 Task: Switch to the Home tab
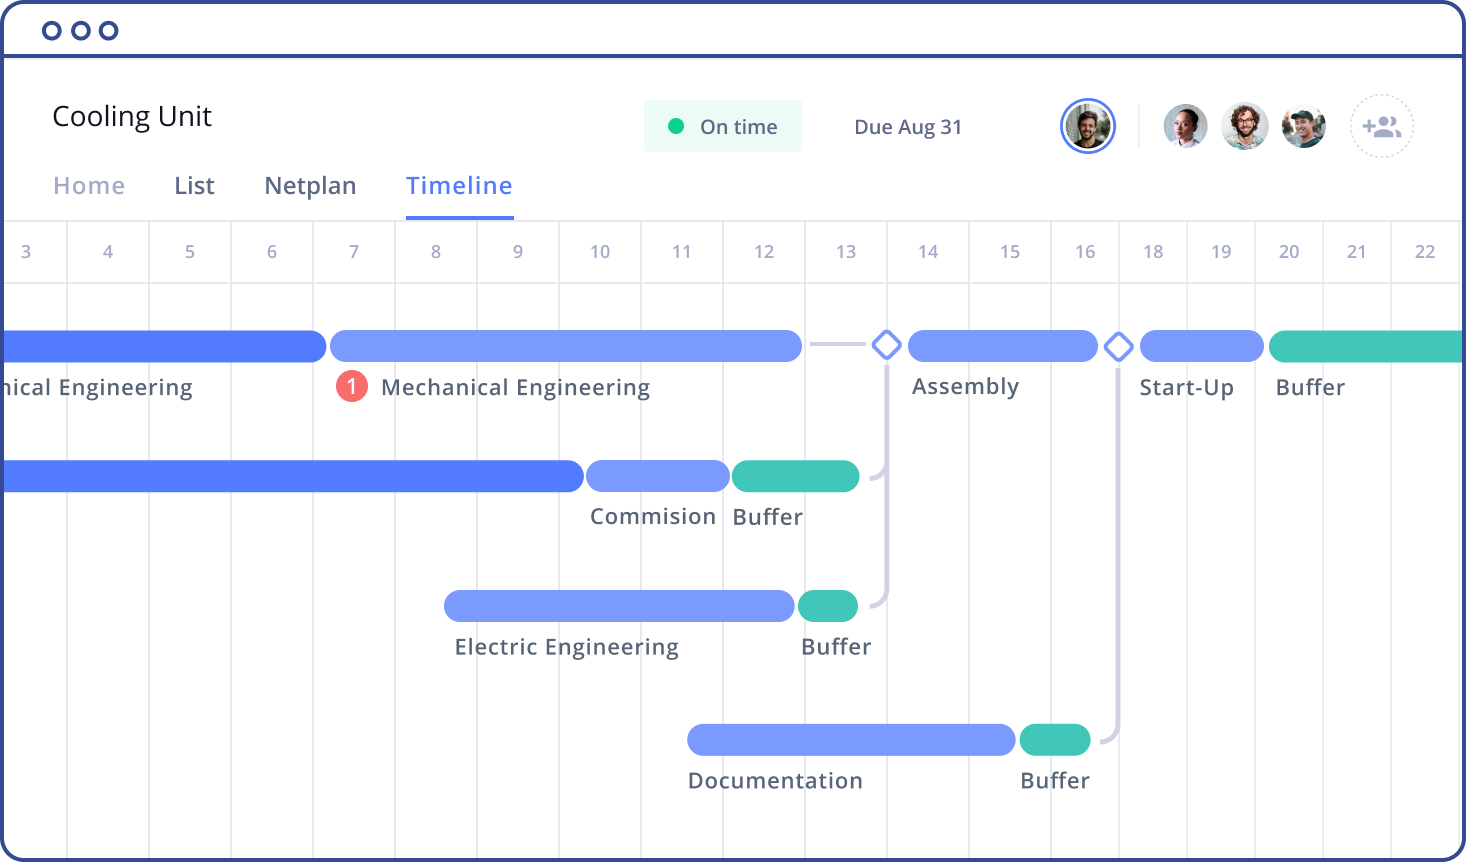pyautogui.click(x=89, y=186)
